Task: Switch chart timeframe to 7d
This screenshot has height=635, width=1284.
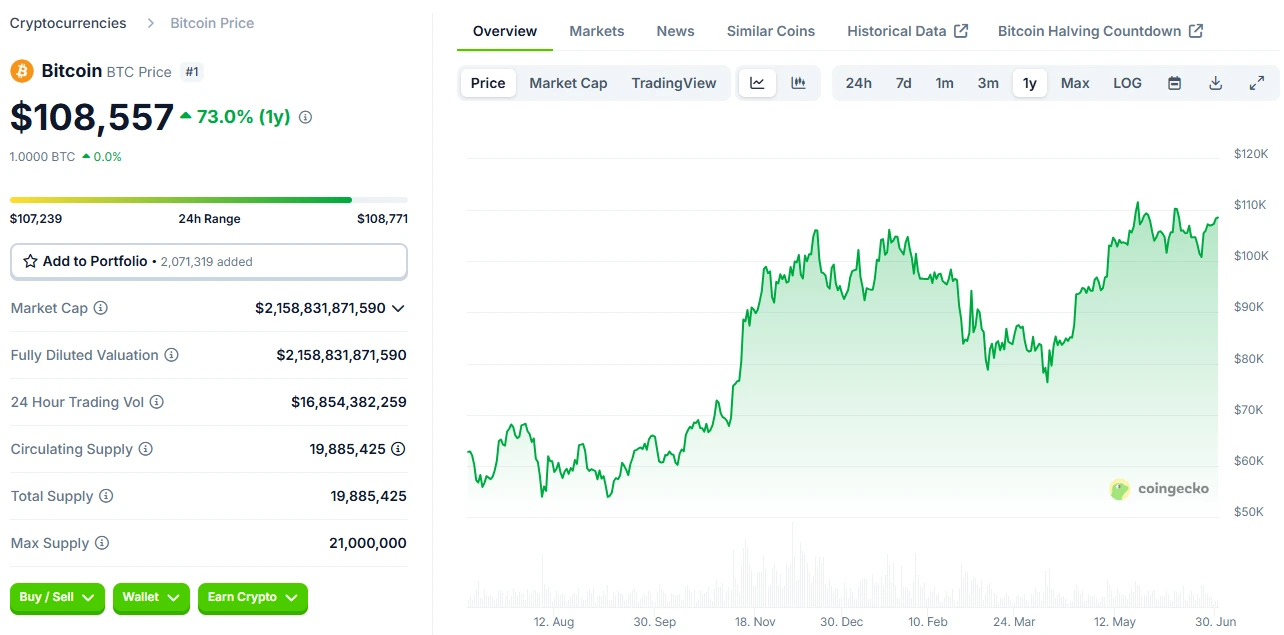Action: point(903,83)
